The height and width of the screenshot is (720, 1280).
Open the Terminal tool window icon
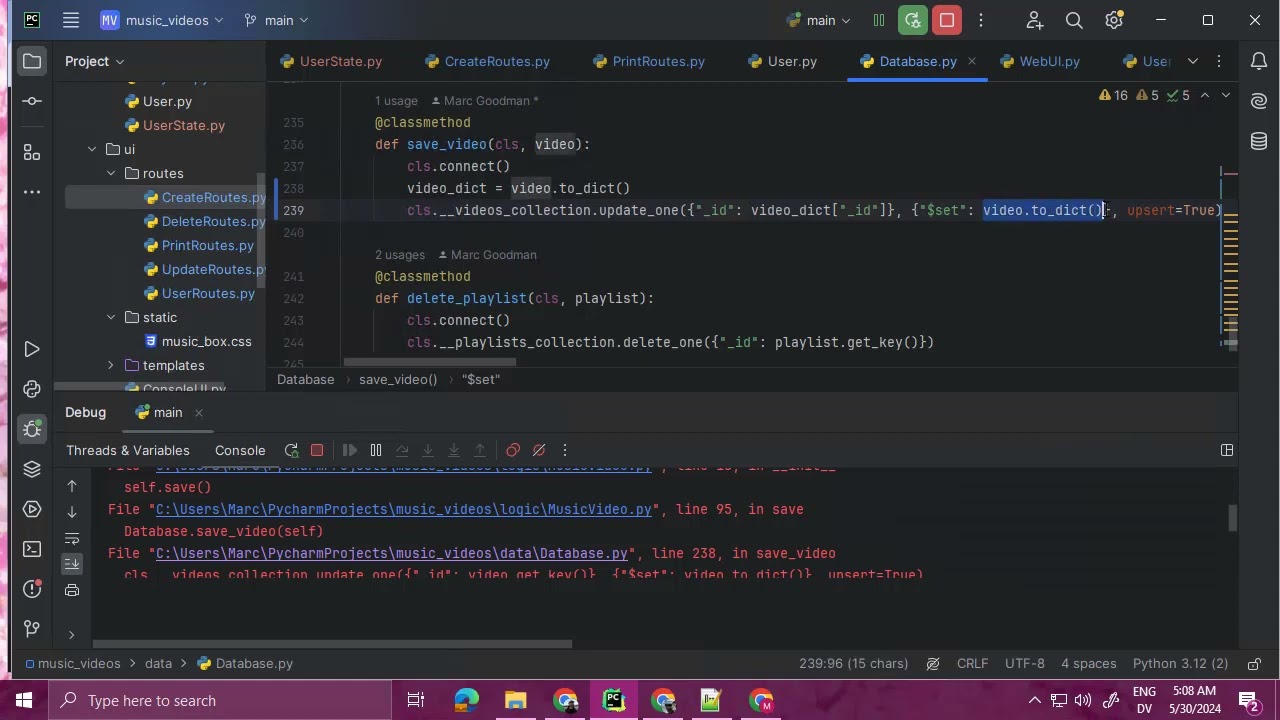coord(32,549)
